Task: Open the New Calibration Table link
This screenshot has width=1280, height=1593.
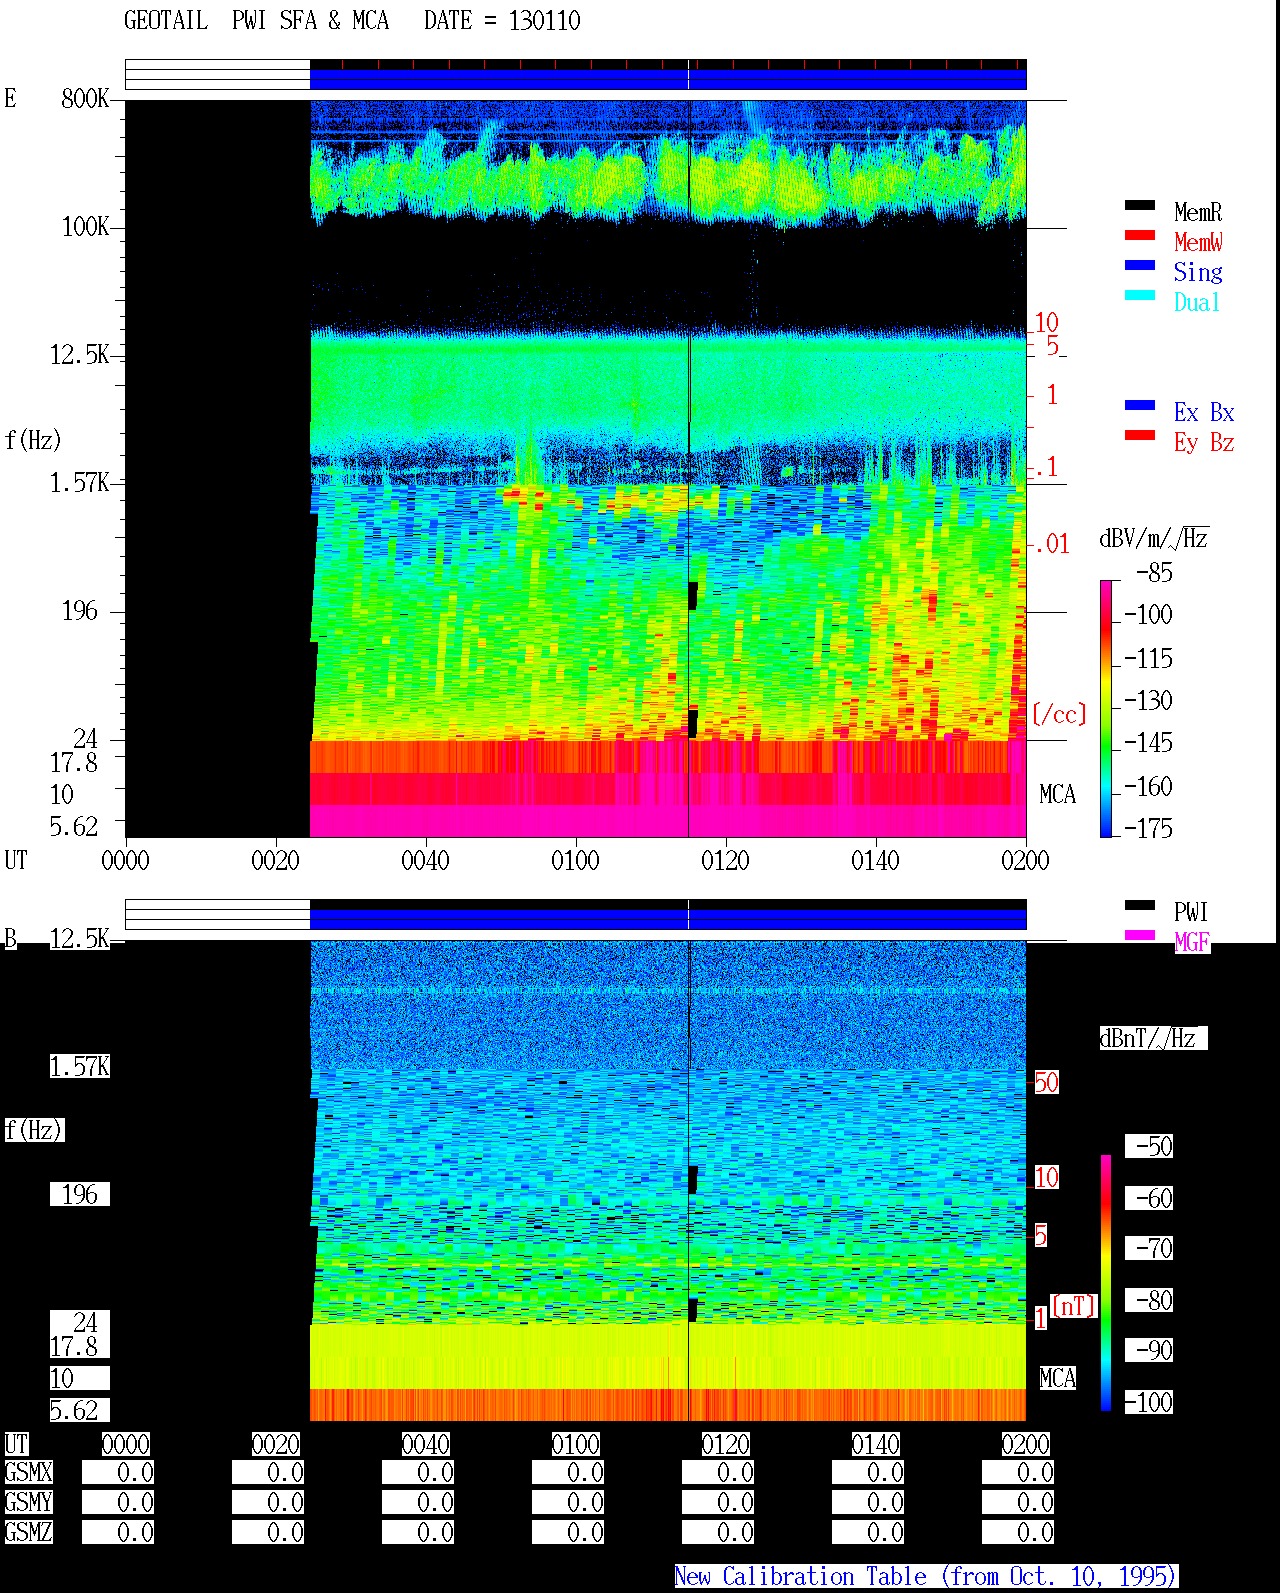Action: 926,1576
